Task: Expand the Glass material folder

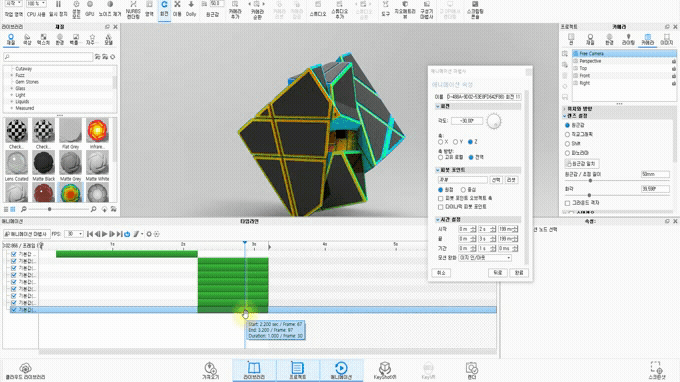Action: [x=12, y=88]
